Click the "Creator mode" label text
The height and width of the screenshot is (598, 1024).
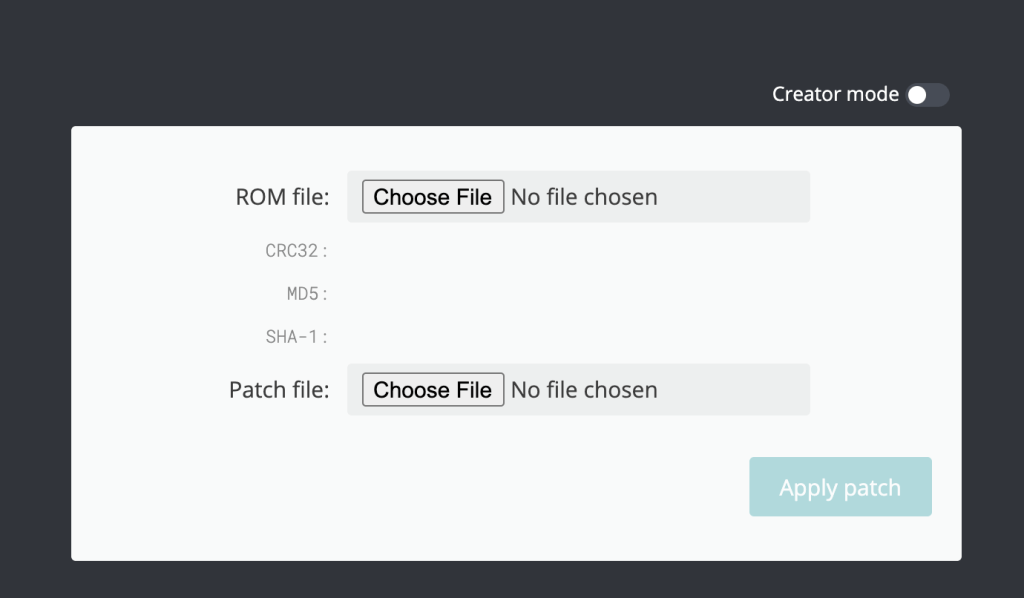pyautogui.click(x=835, y=95)
